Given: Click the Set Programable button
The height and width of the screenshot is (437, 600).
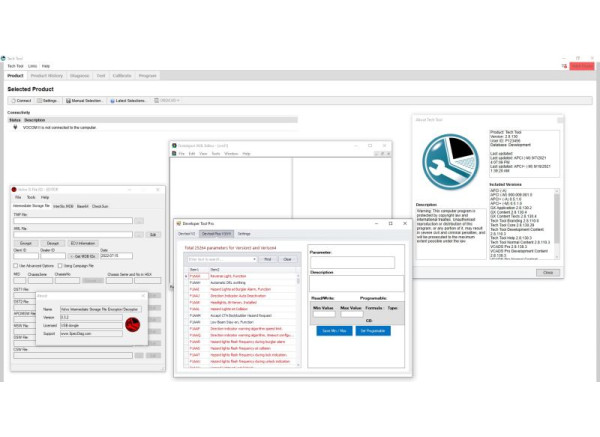Looking at the screenshot, I should pyautogui.click(x=372, y=330).
